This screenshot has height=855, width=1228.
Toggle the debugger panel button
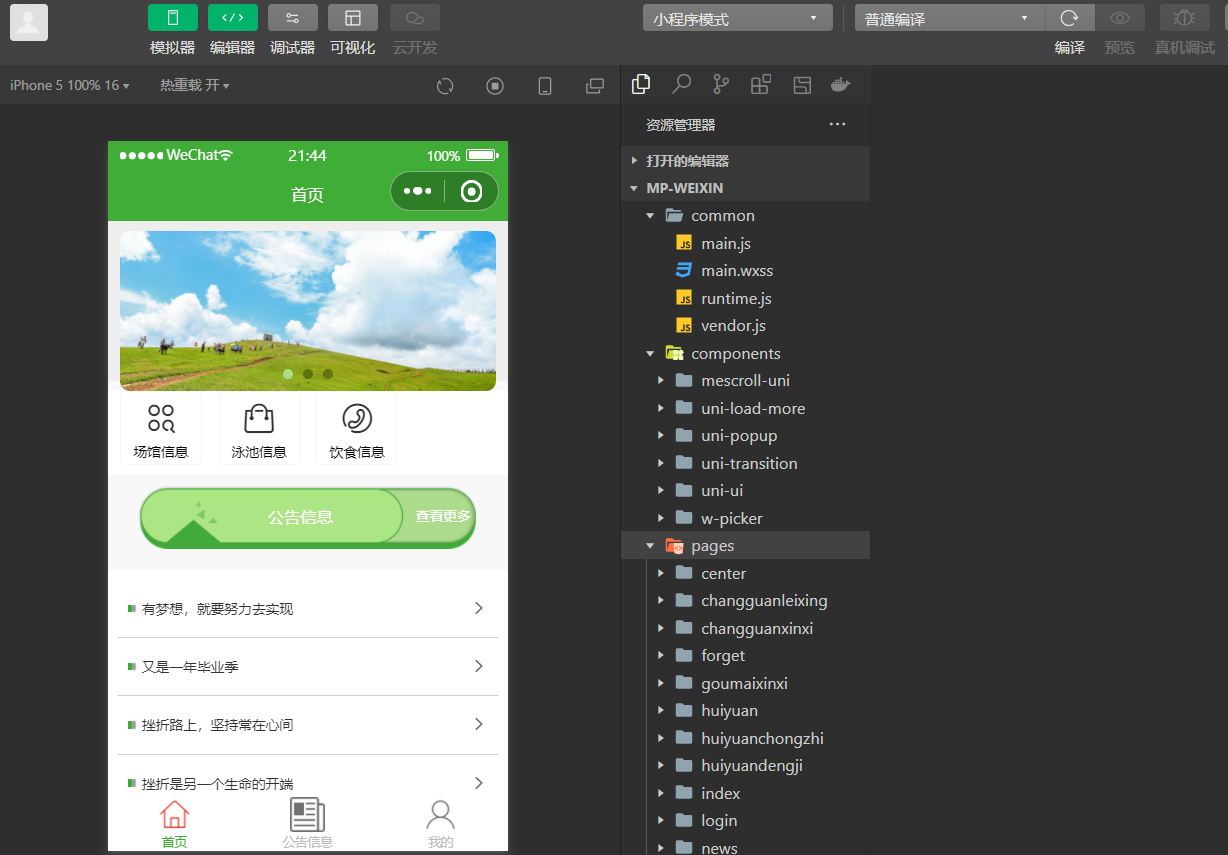pyautogui.click(x=293, y=18)
